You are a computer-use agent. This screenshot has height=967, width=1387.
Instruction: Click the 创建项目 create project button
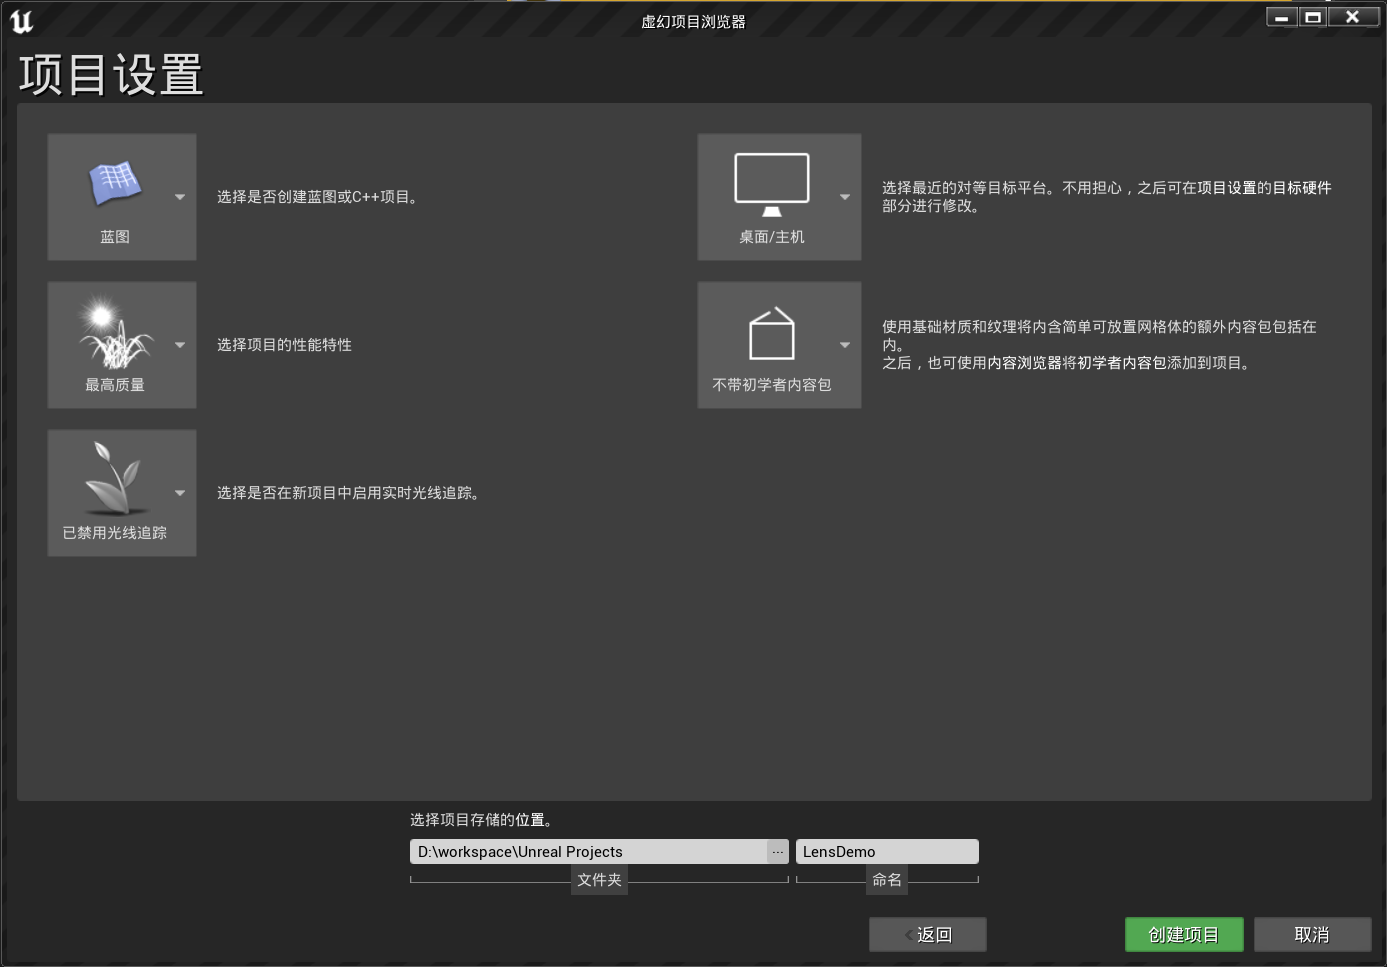click(1184, 934)
